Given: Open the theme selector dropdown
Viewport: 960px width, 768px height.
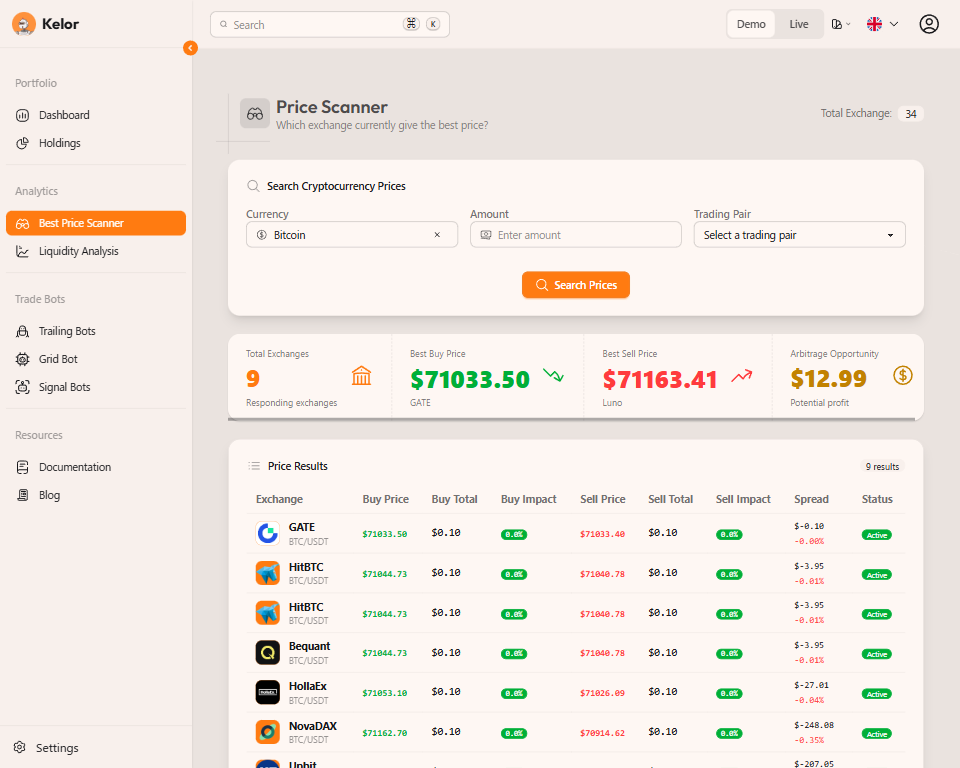Looking at the screenshot, I should pos(841,24).
